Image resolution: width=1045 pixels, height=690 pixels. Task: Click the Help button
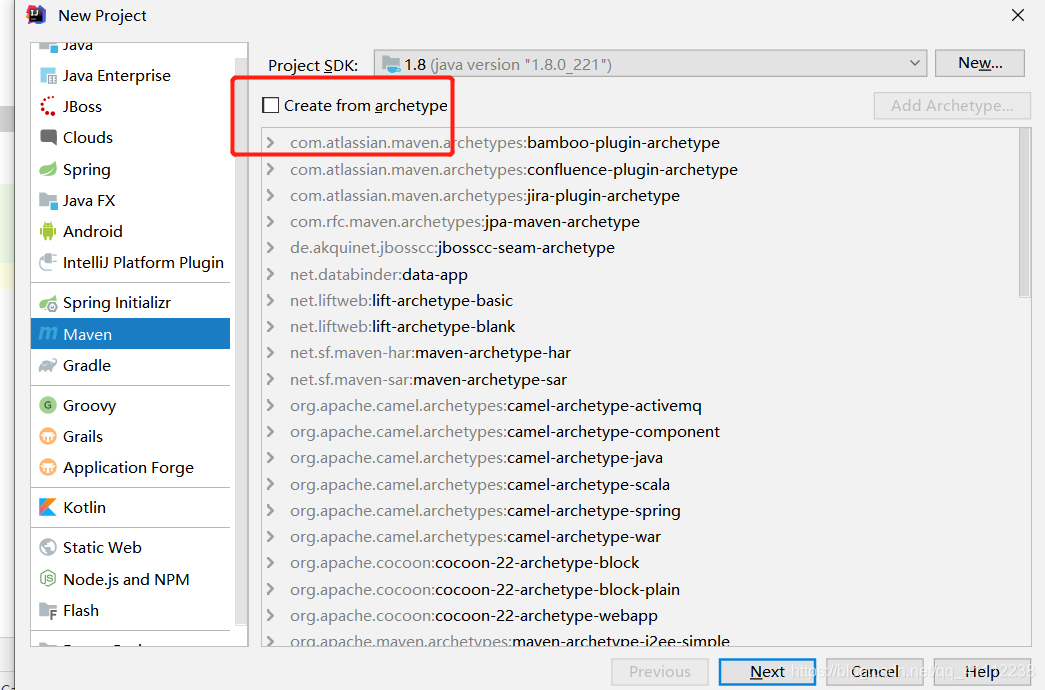point(982,671)
